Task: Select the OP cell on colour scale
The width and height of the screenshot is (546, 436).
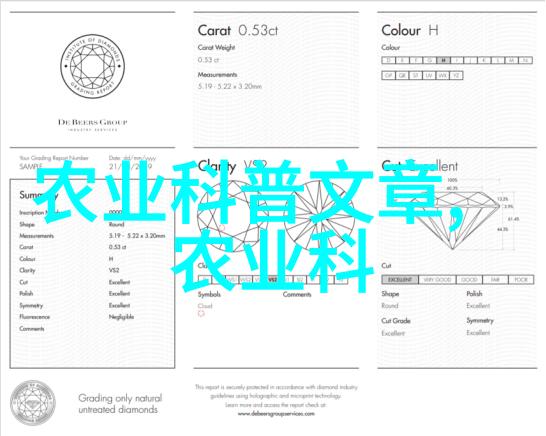Action: (x=388, y=75)
